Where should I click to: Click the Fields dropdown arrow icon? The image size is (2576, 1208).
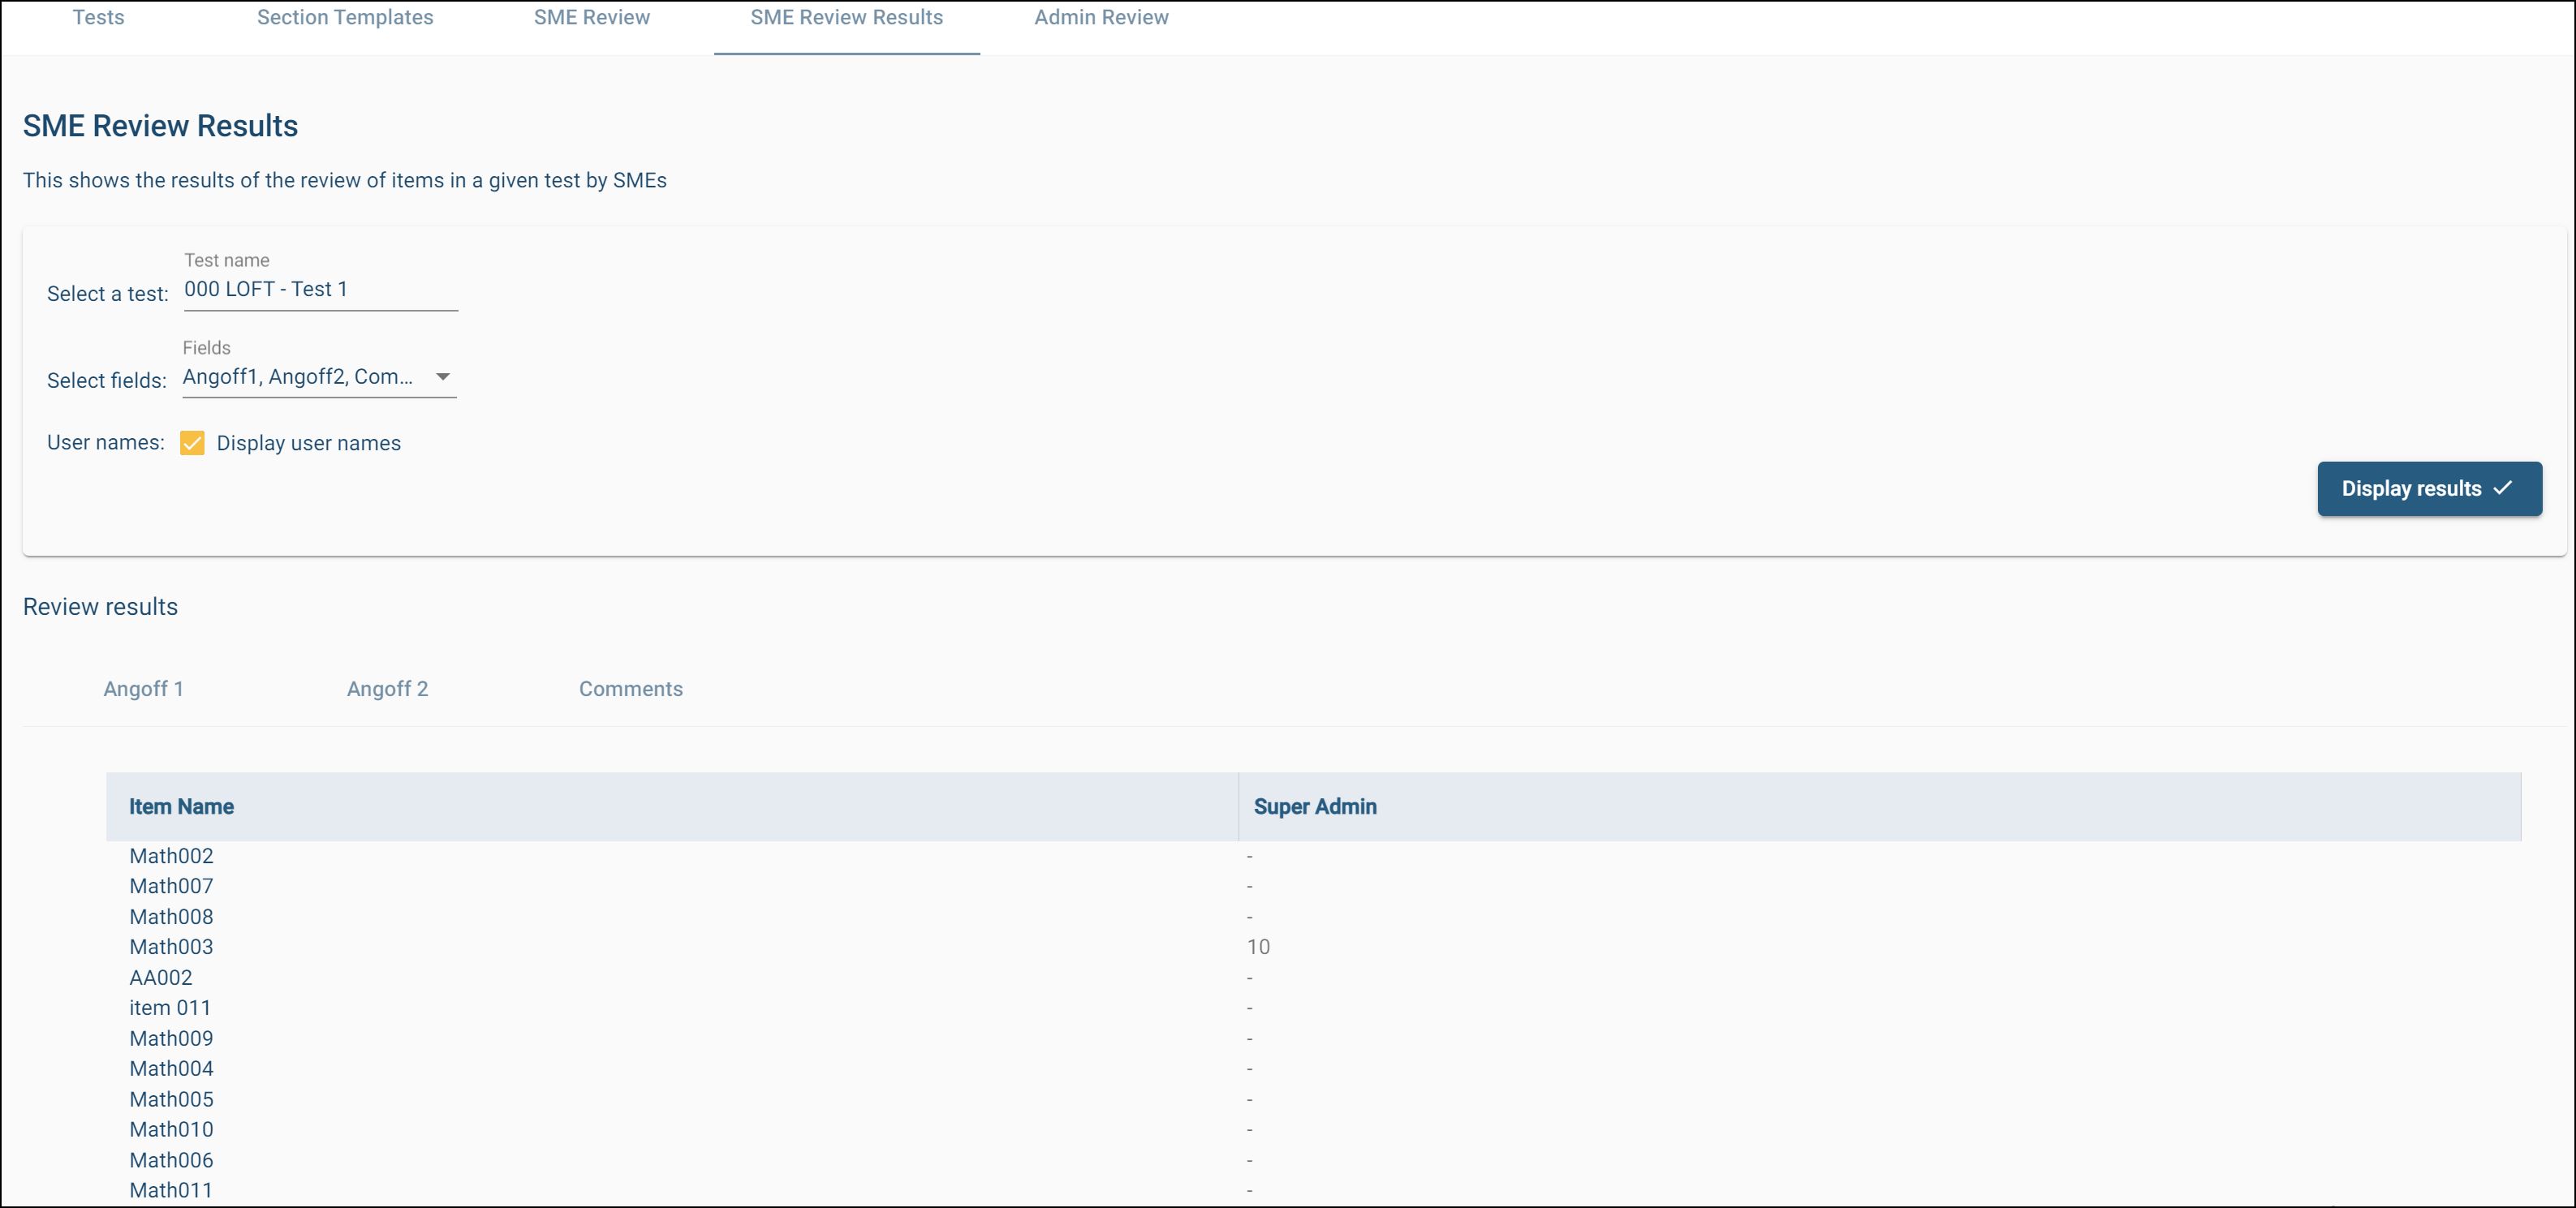(443, 377)
